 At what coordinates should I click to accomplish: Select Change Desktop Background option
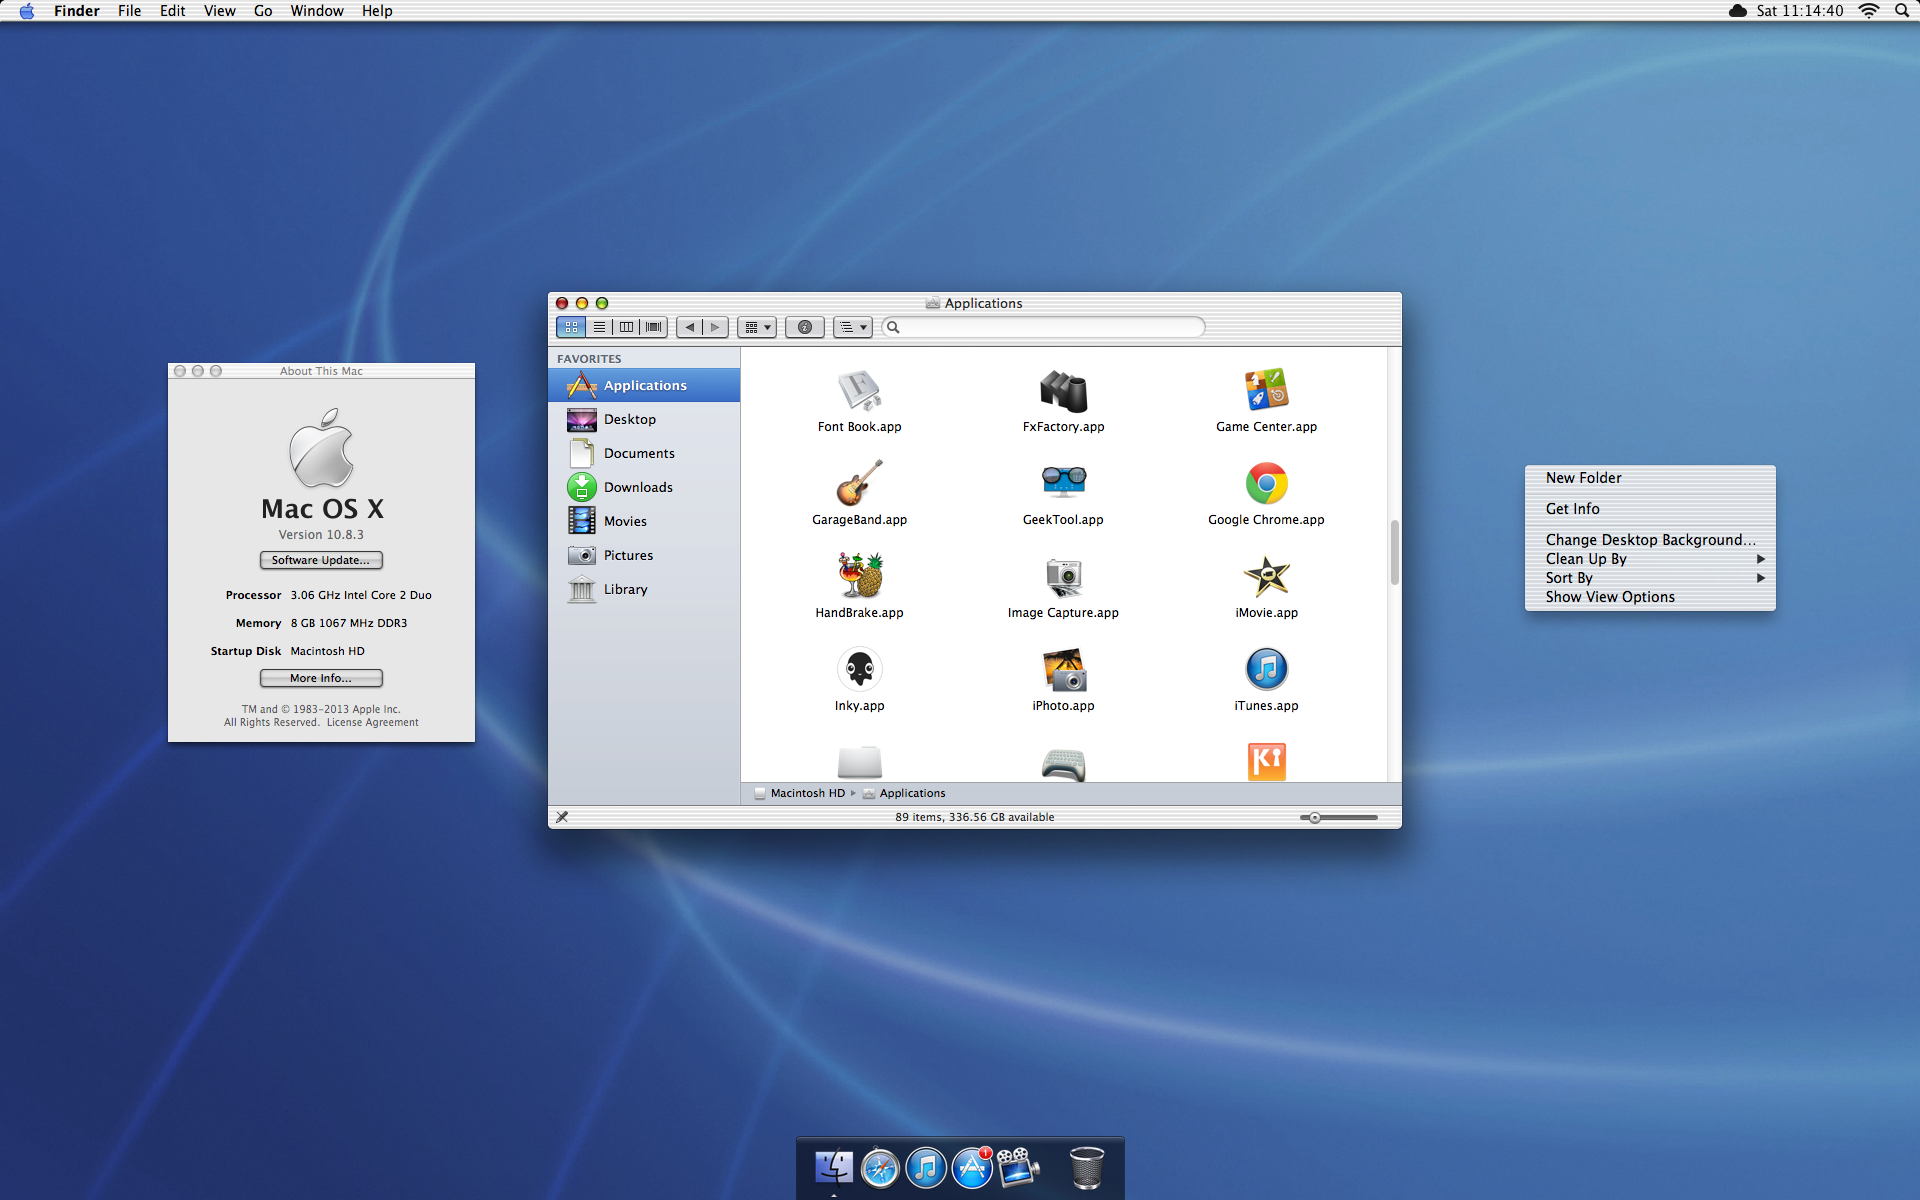coord(1650,540)
